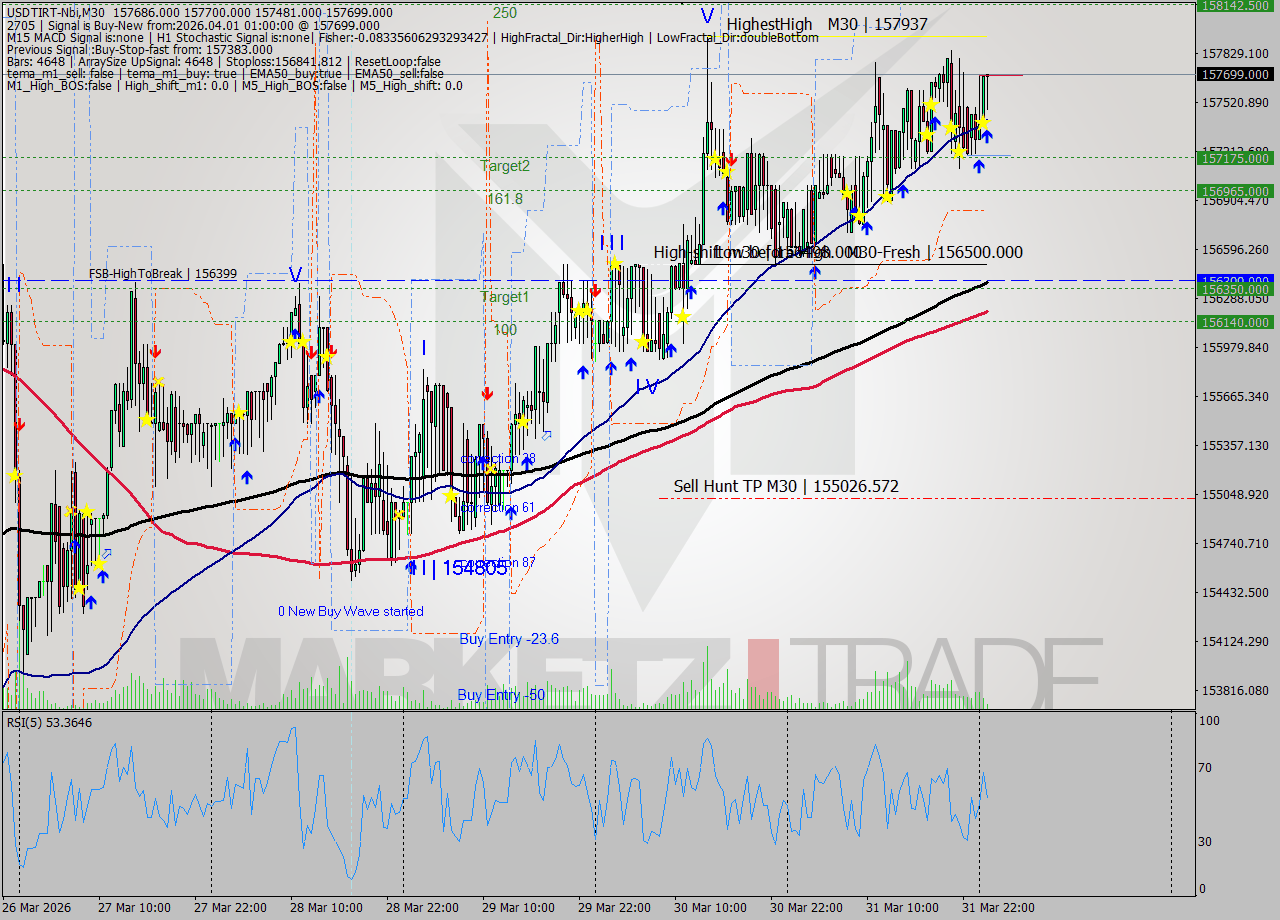Click the 28 Mar 10:00 time axis label
The height and width of the screenshot is (920, 1280).
pos(326,907)
